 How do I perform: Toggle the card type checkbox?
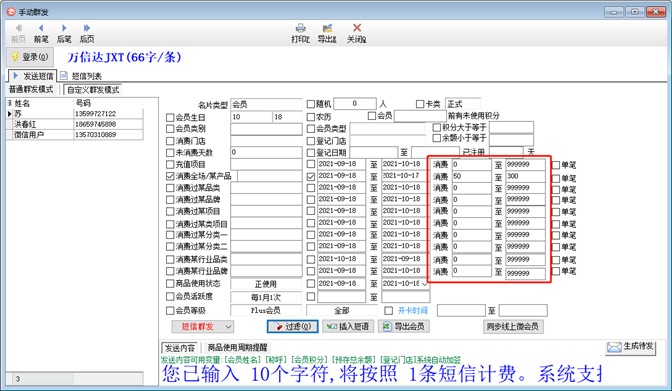[x=420, y=104]
